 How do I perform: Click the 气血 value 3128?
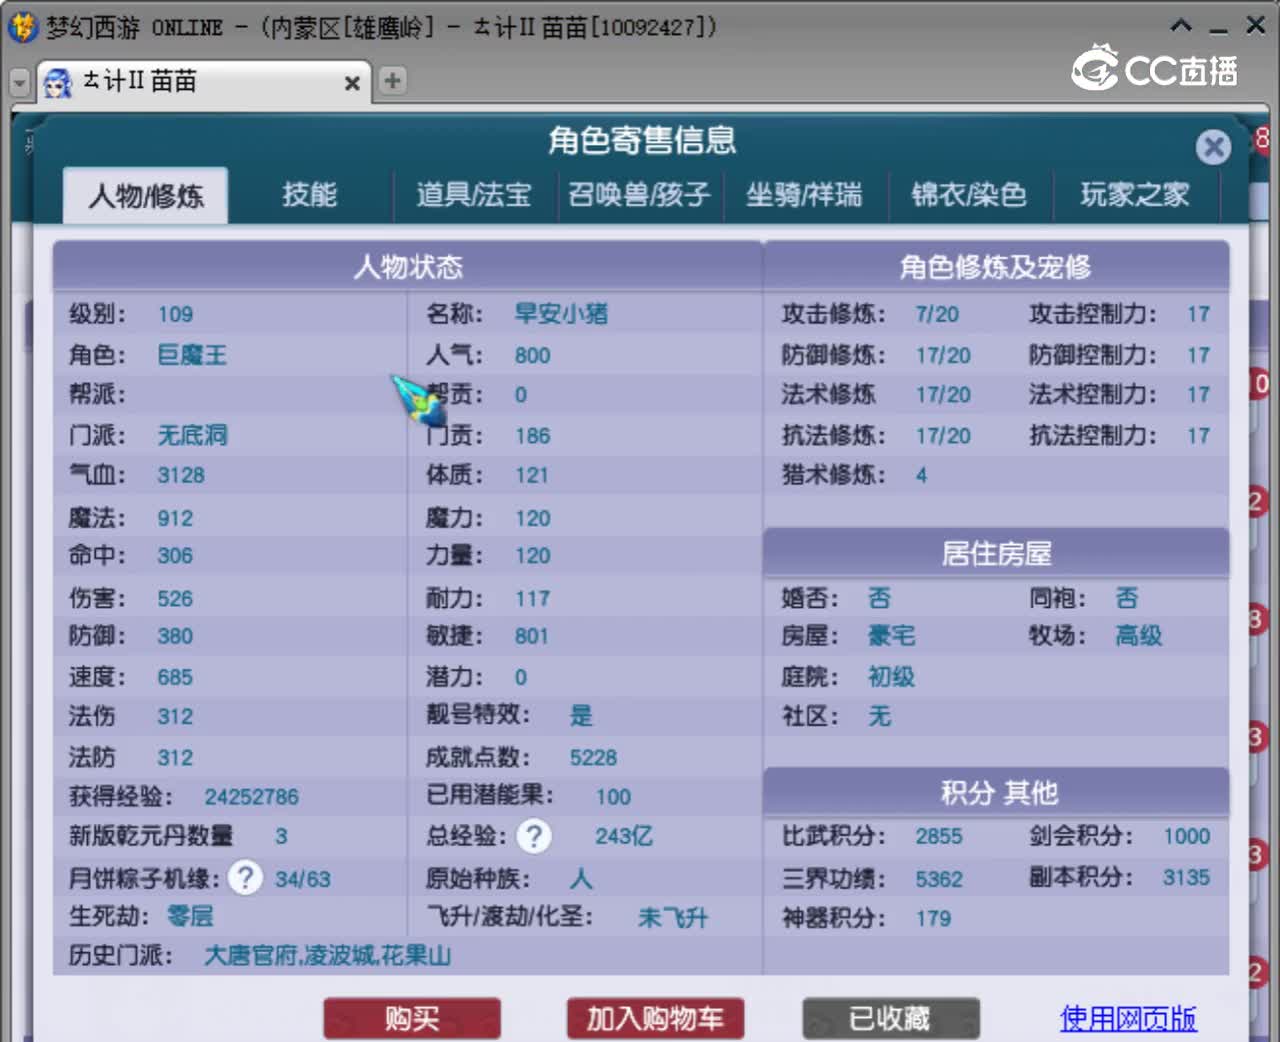[x=180, y=475]
